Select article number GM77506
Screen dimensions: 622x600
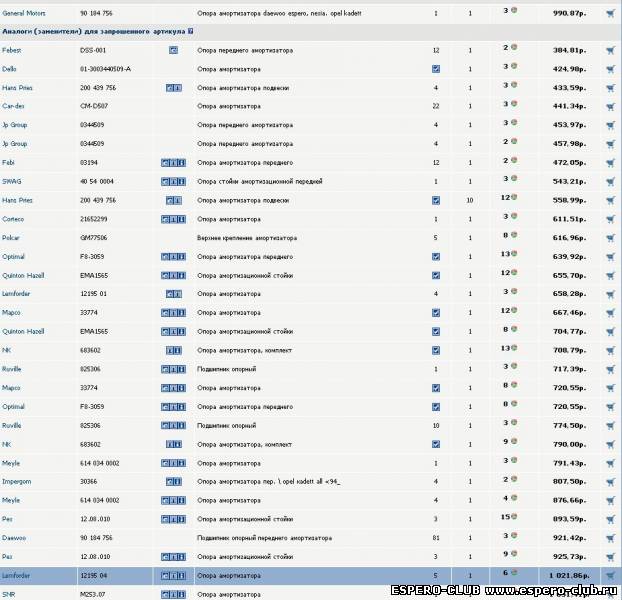pyautogui.click(x=93, y=238)
